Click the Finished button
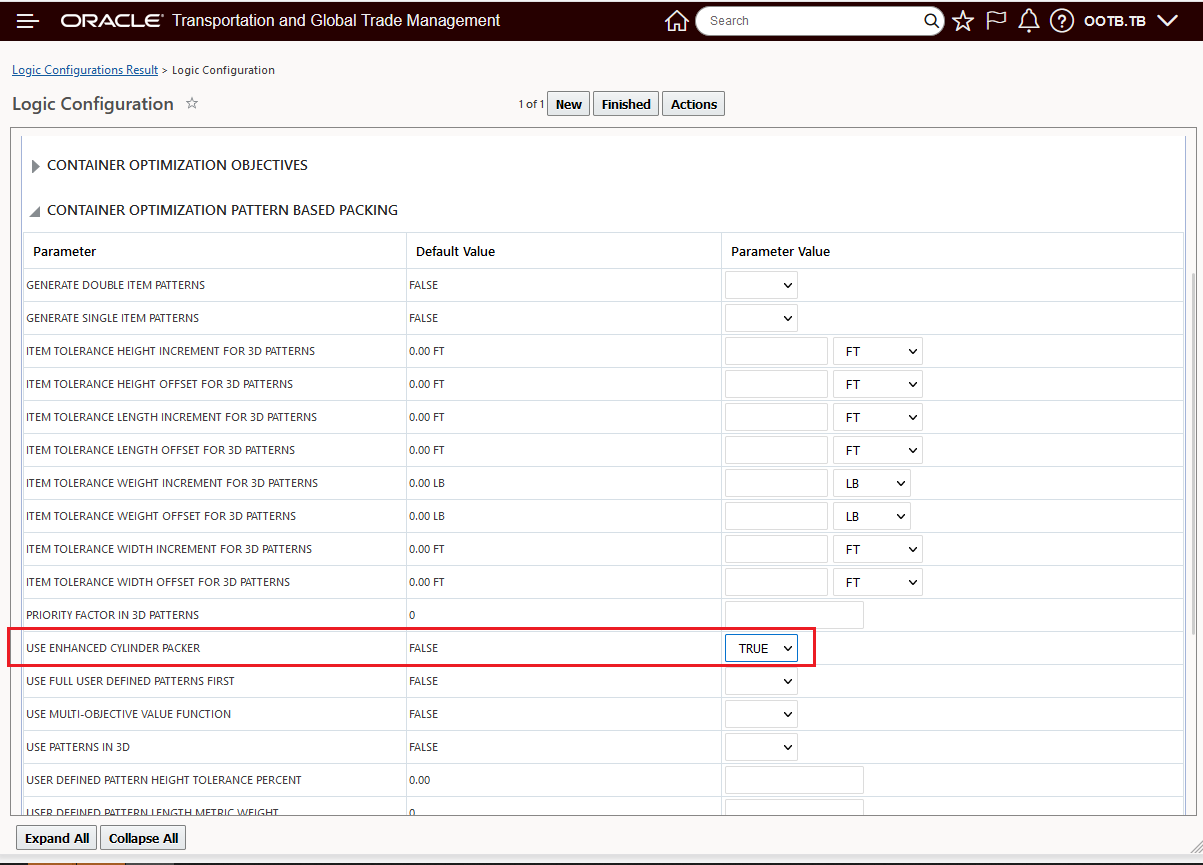Image resolution: width=1203 pixels, height=865 pixels. 626,104
